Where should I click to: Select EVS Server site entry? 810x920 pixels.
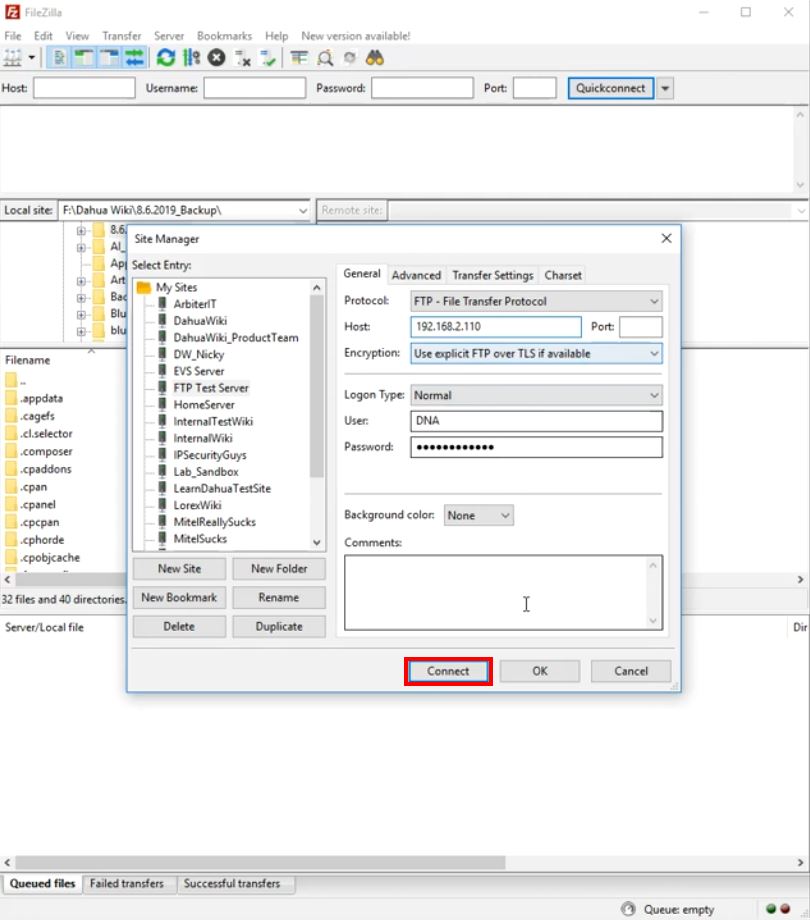(199, 371)
